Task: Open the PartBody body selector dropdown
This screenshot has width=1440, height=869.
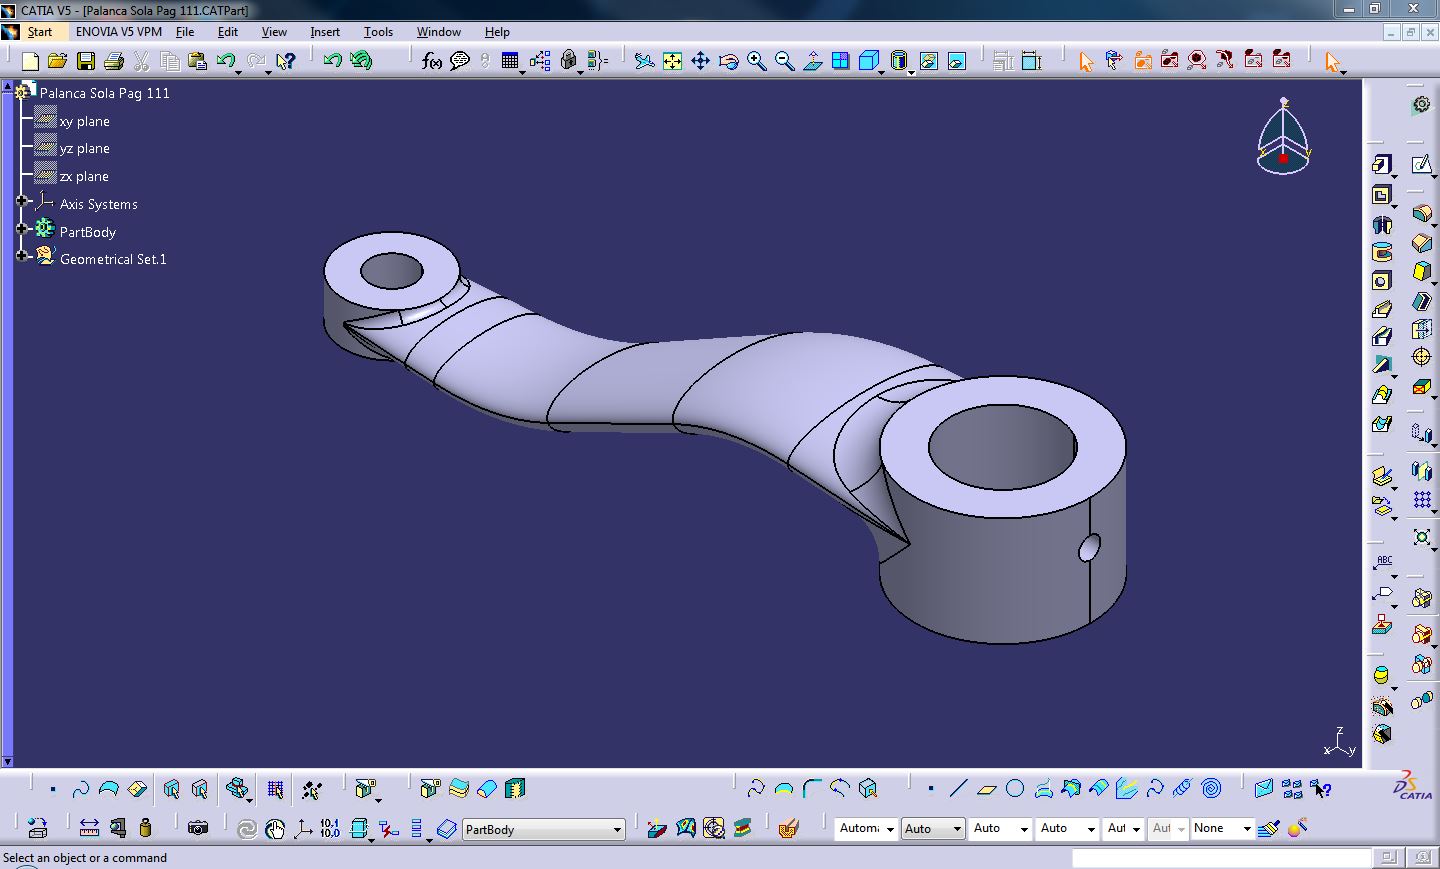Action: (x=617, y=830)
